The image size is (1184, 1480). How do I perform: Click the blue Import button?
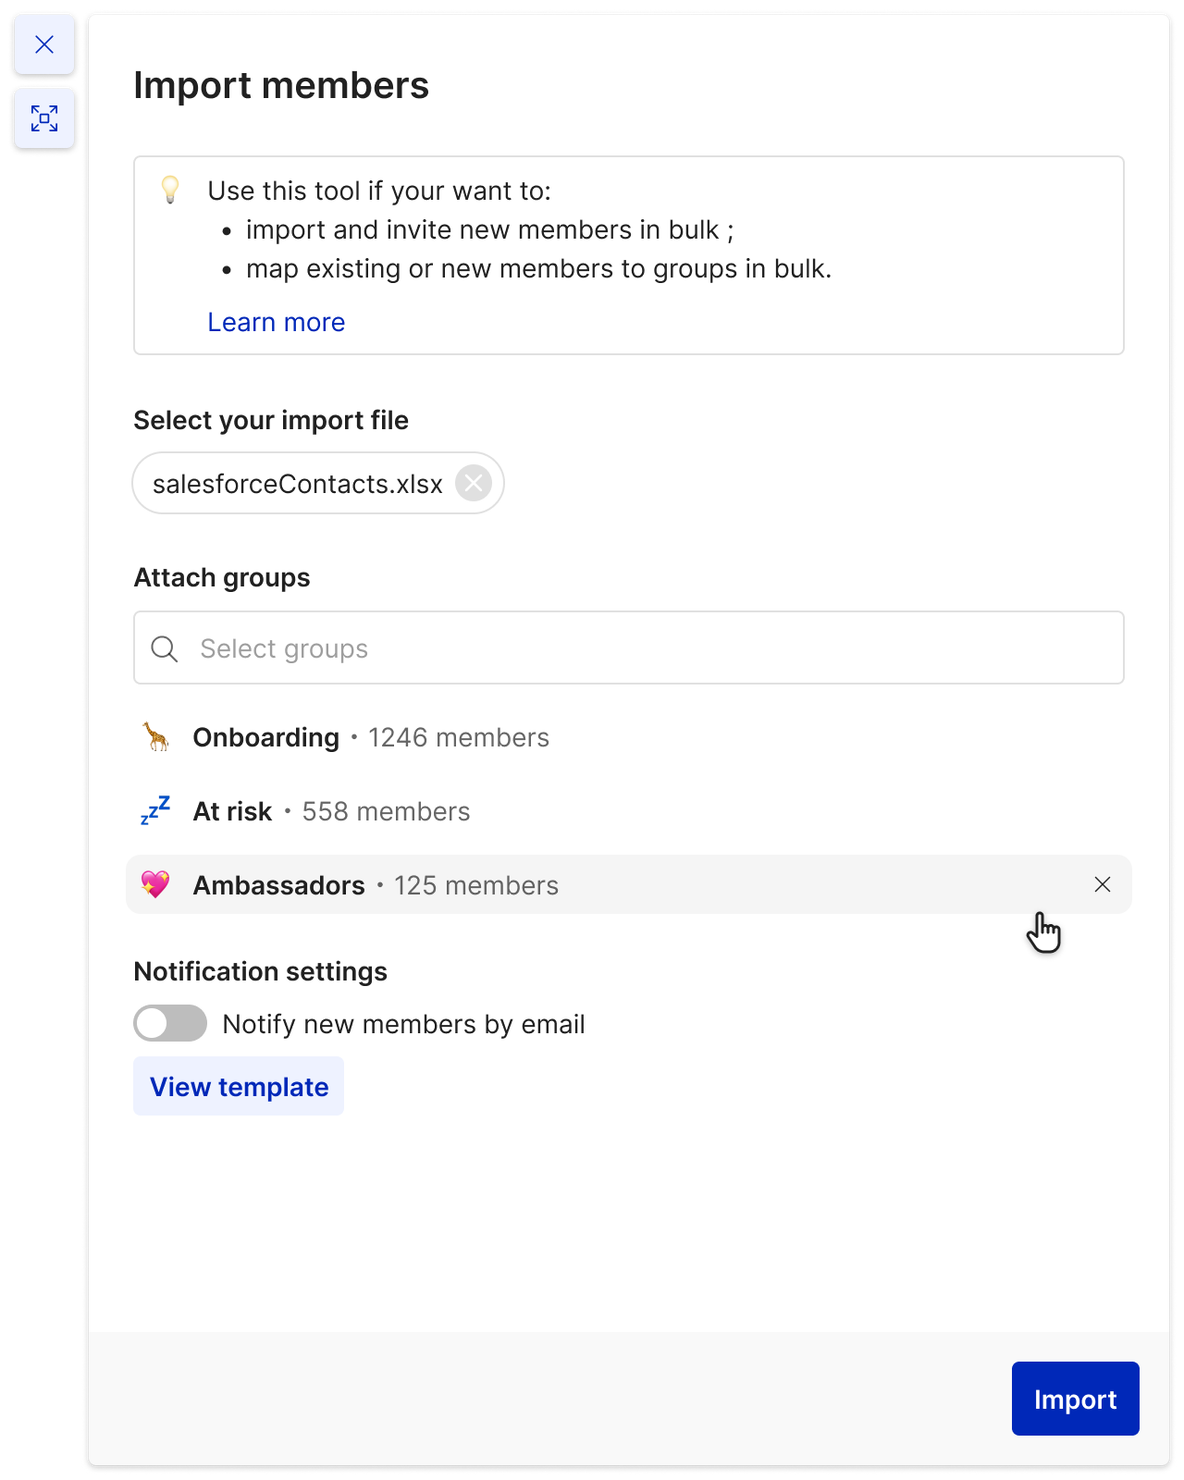tap(1075, 1399)
